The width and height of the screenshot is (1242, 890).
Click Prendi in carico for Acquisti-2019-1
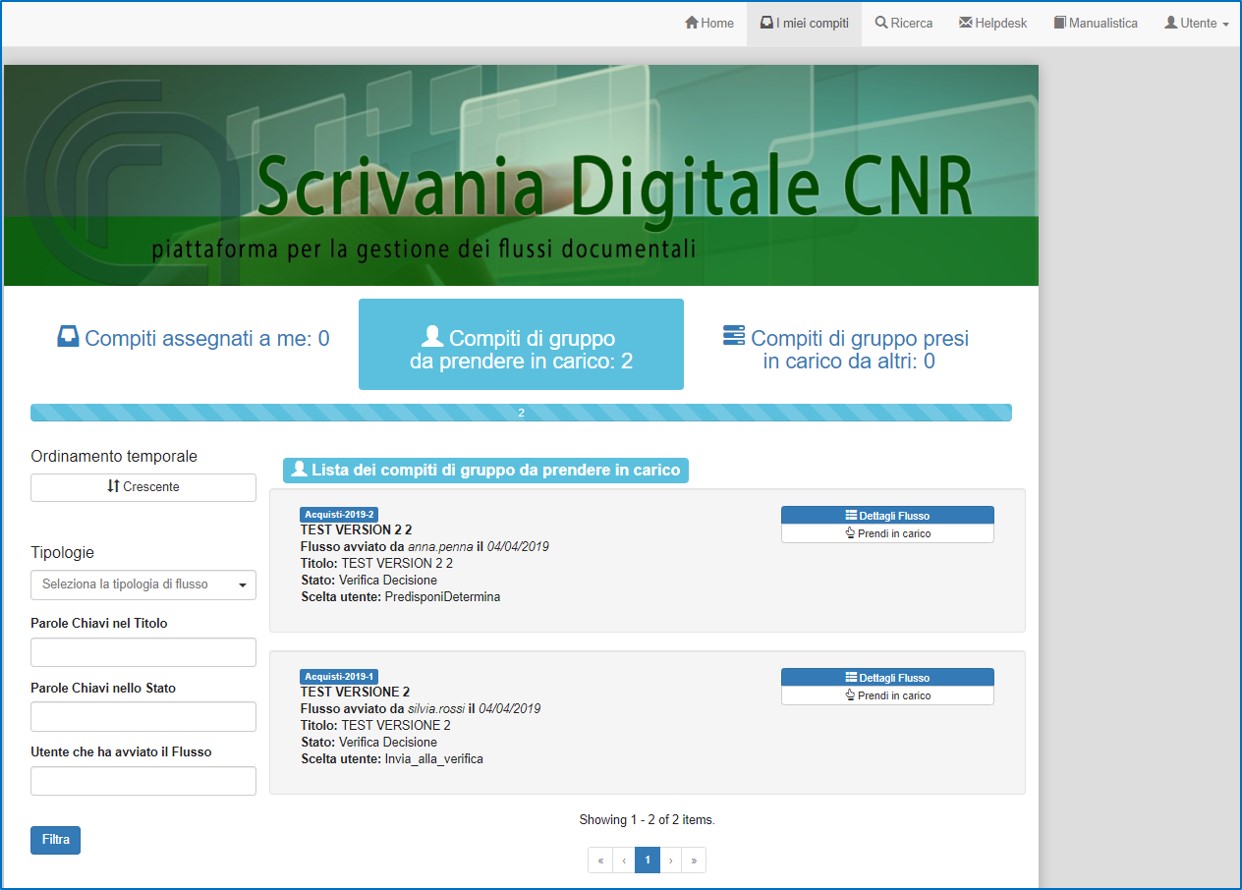[x=887, y=695]
